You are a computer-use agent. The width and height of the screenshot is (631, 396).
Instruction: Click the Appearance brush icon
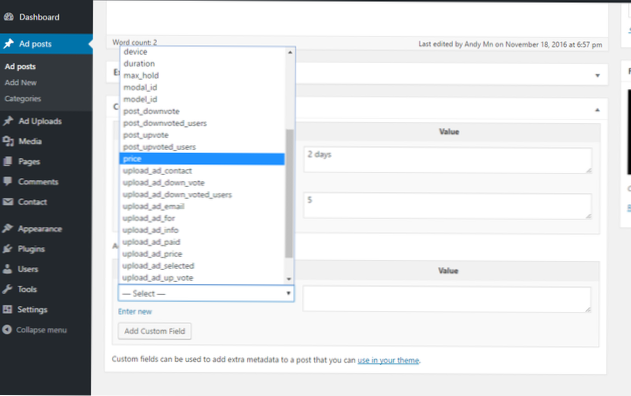(8, 229)
